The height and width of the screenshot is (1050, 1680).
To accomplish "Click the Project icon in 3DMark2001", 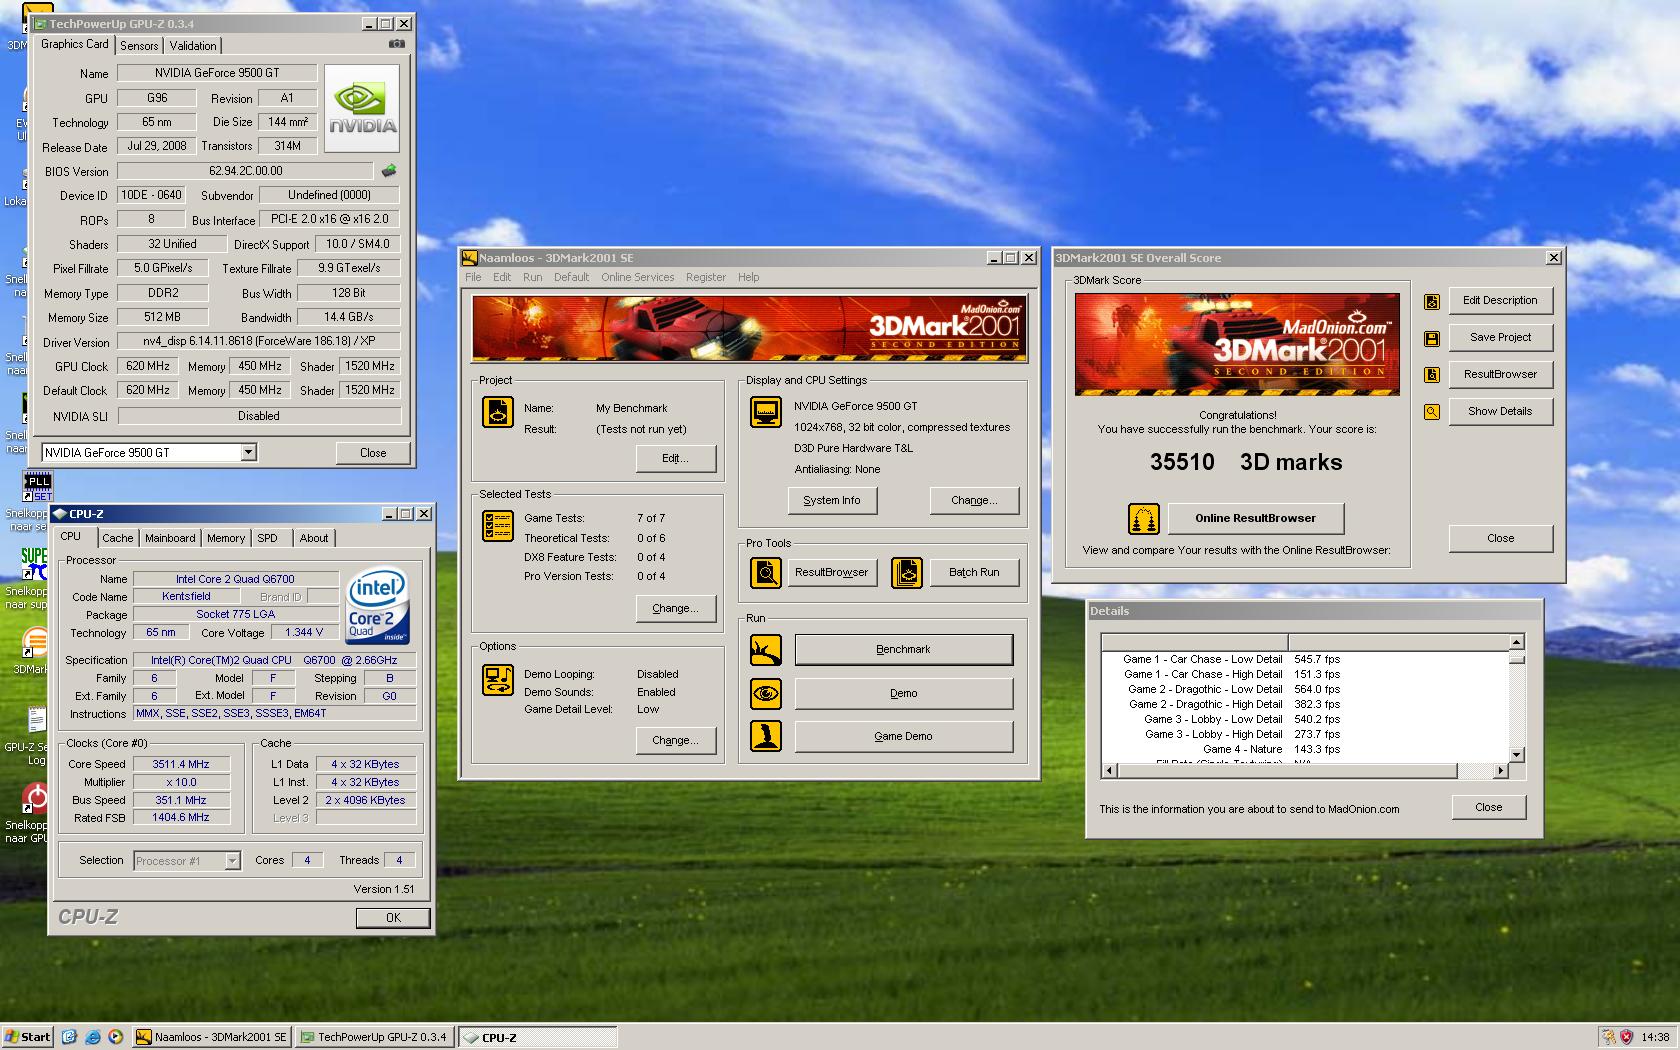I will [x=497, y=412].
